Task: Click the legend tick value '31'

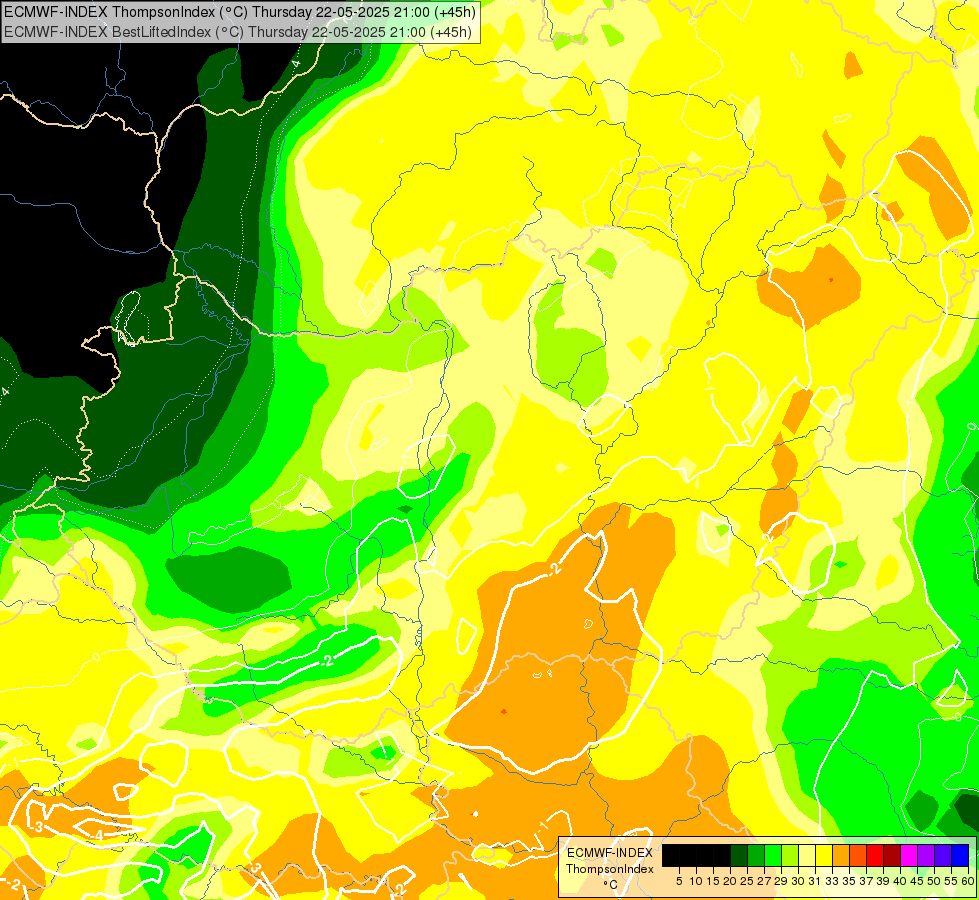Action: pos(815,881)
